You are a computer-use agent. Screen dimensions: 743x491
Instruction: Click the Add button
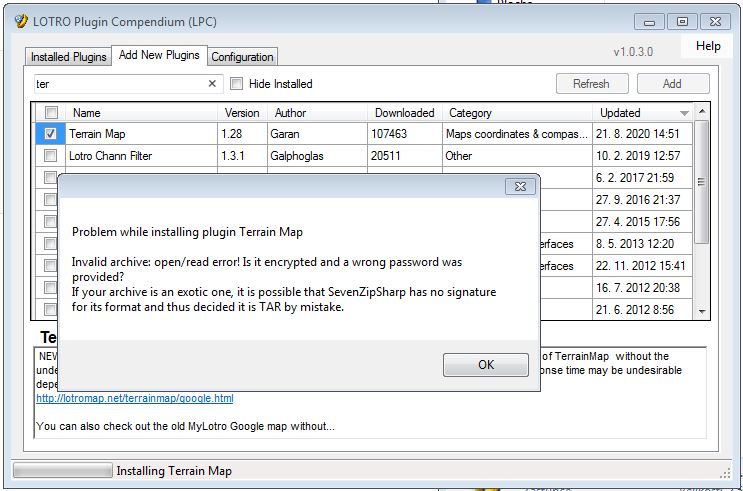pyautogui.click(x=672, y=84)
